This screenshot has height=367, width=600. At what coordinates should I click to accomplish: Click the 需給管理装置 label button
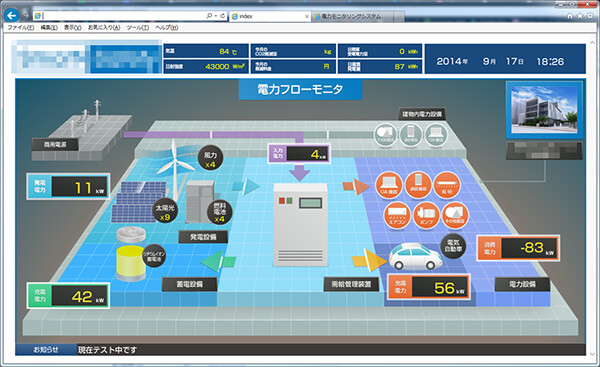point(351,284)
